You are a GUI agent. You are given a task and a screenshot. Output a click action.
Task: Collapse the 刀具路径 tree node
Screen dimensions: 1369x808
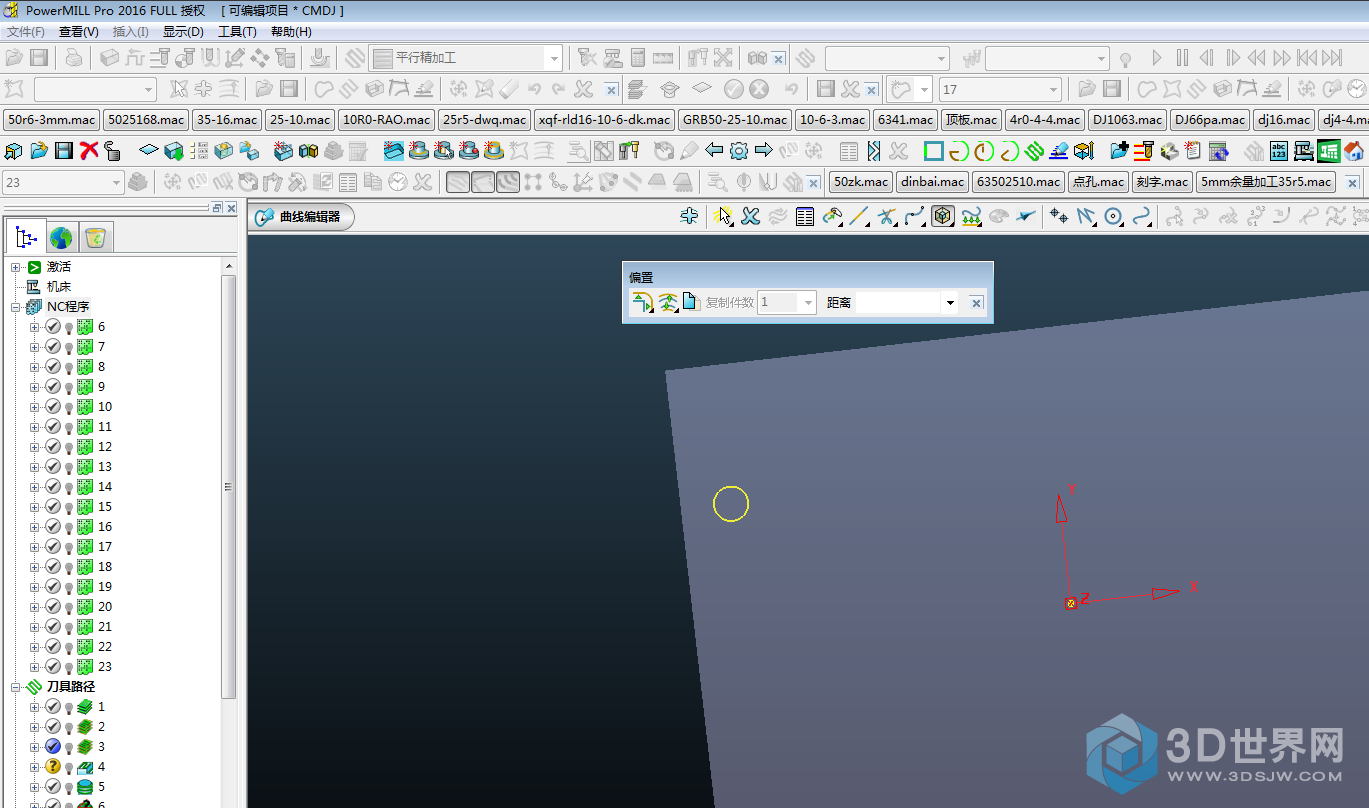(x=15, y=687)
